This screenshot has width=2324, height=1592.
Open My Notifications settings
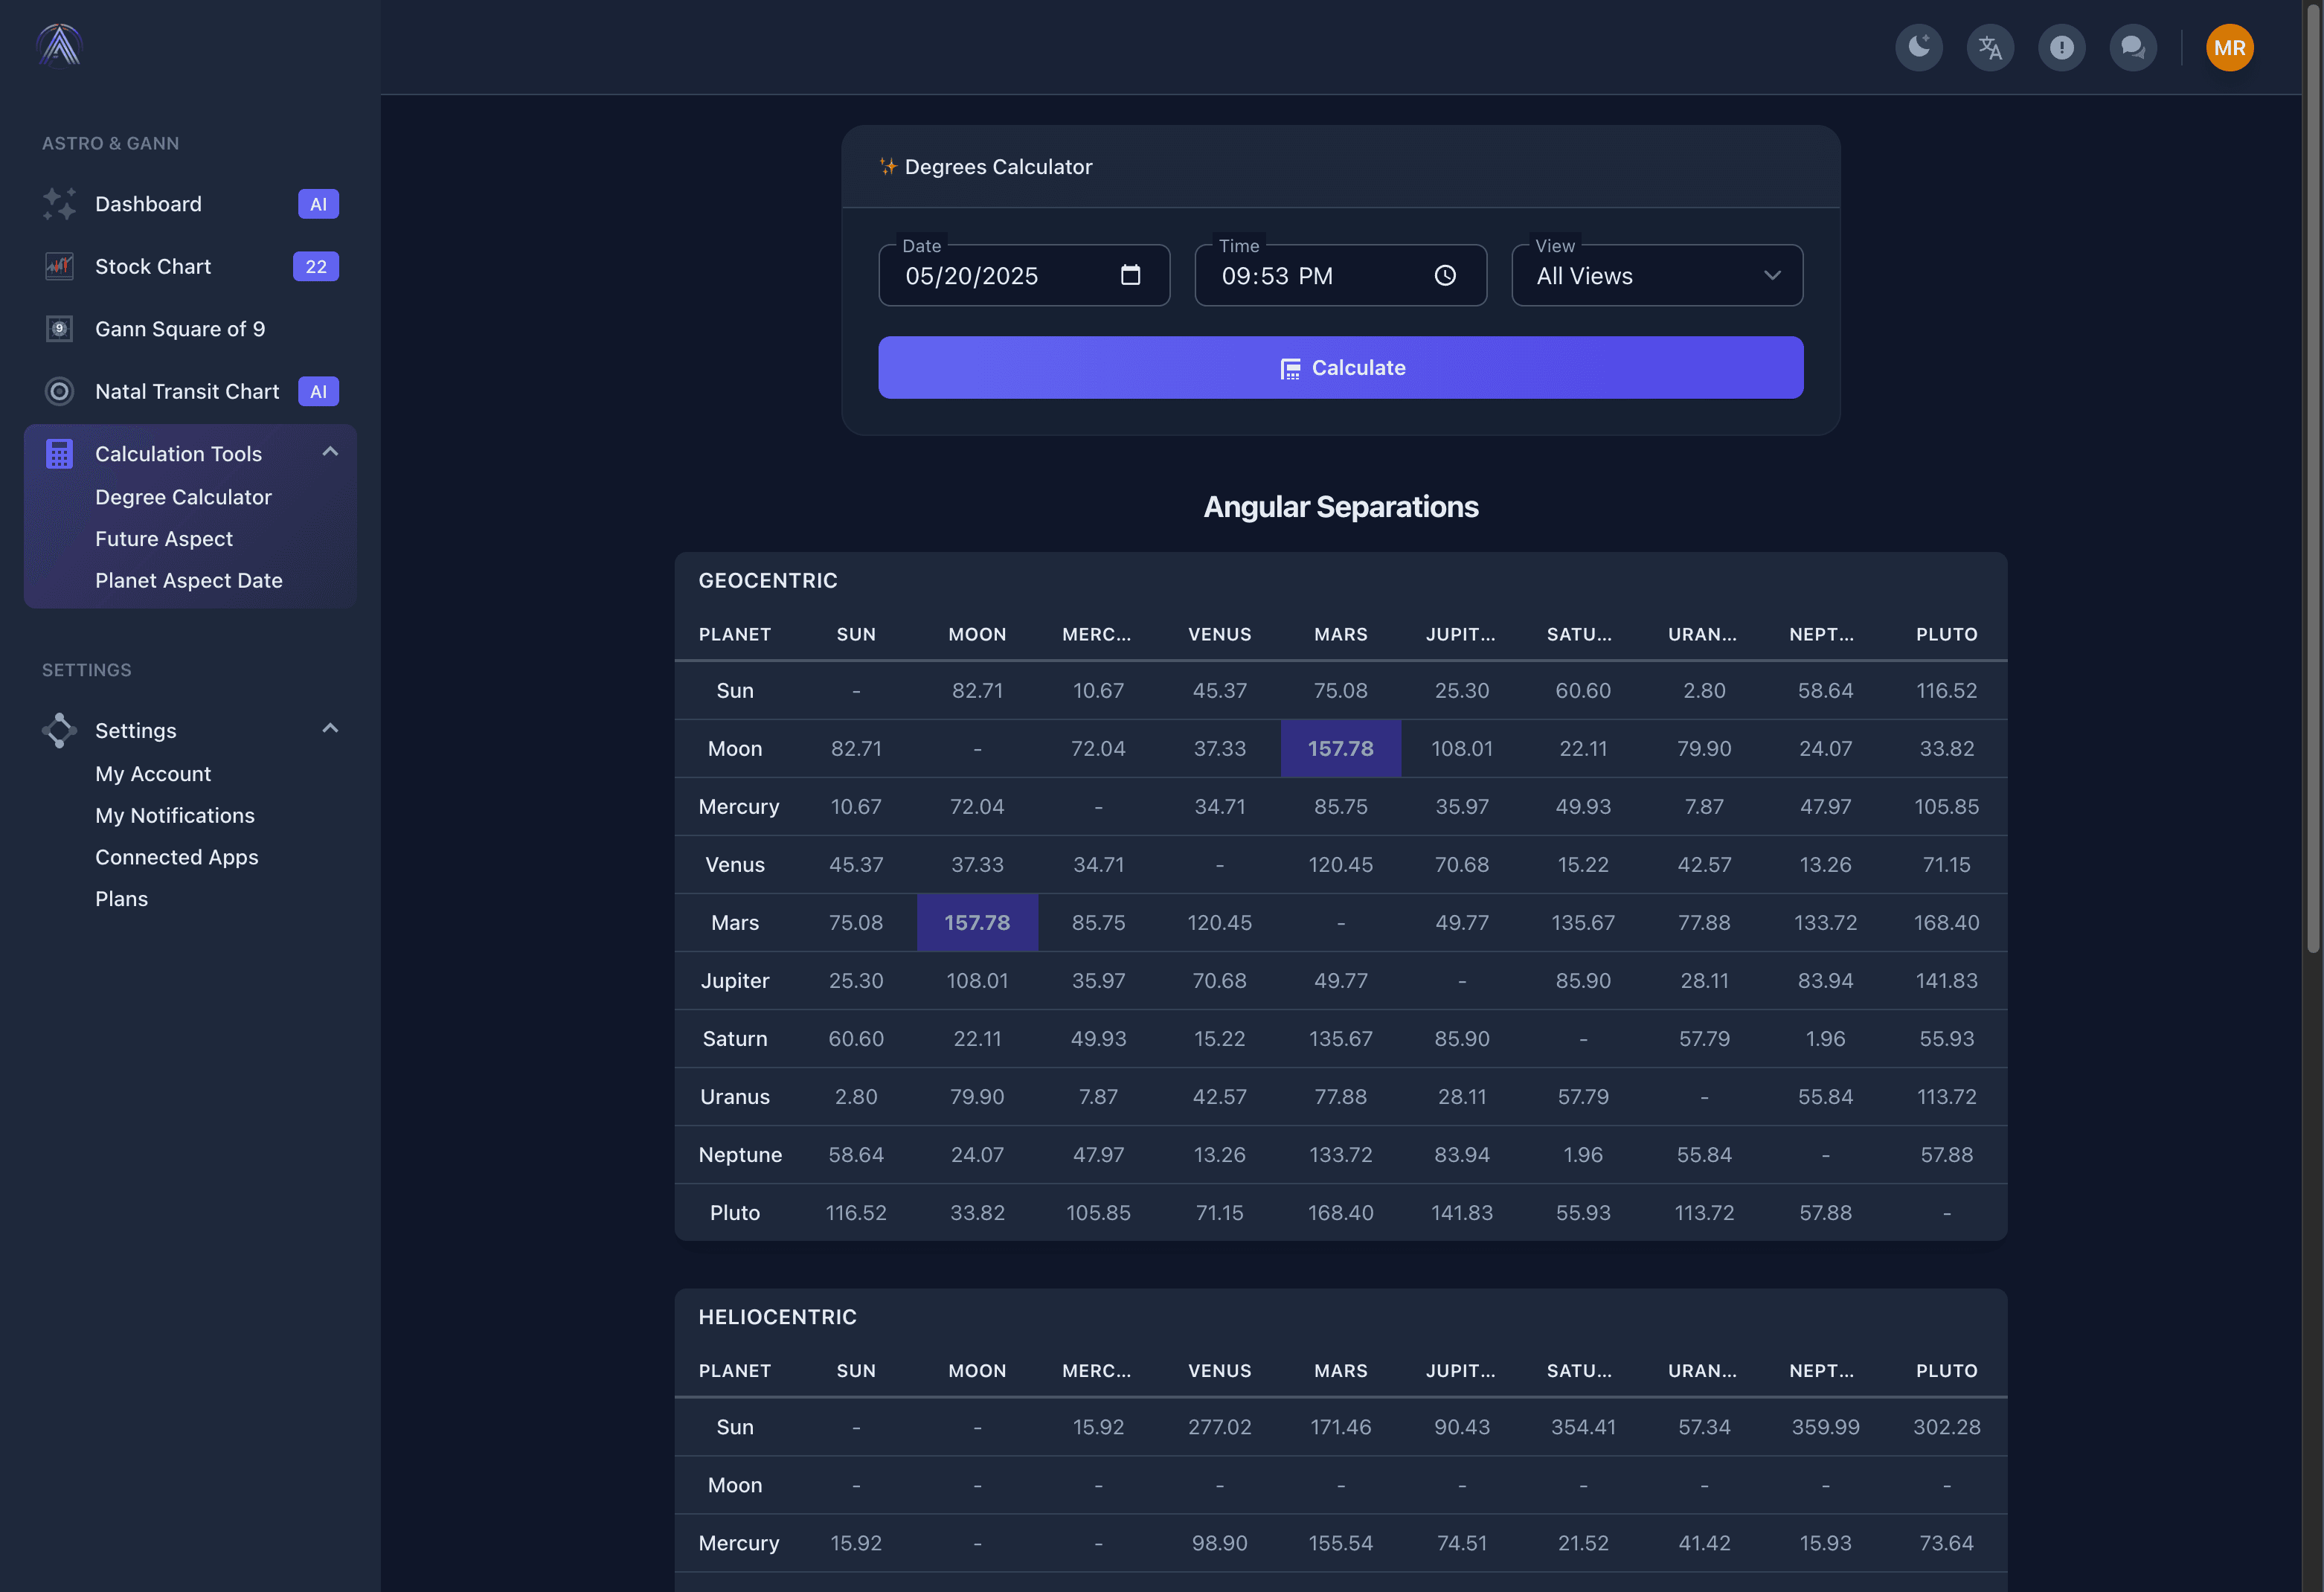[175, 816]
